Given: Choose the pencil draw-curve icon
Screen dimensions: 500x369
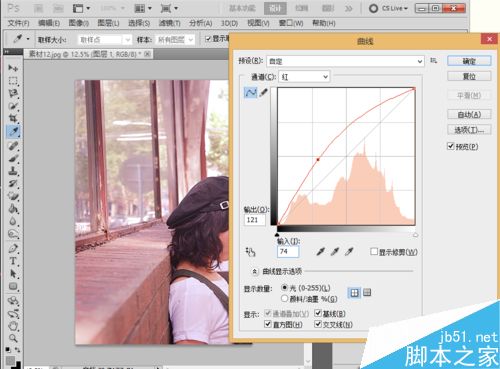Looking at the screenshot, I should point(264,93).
